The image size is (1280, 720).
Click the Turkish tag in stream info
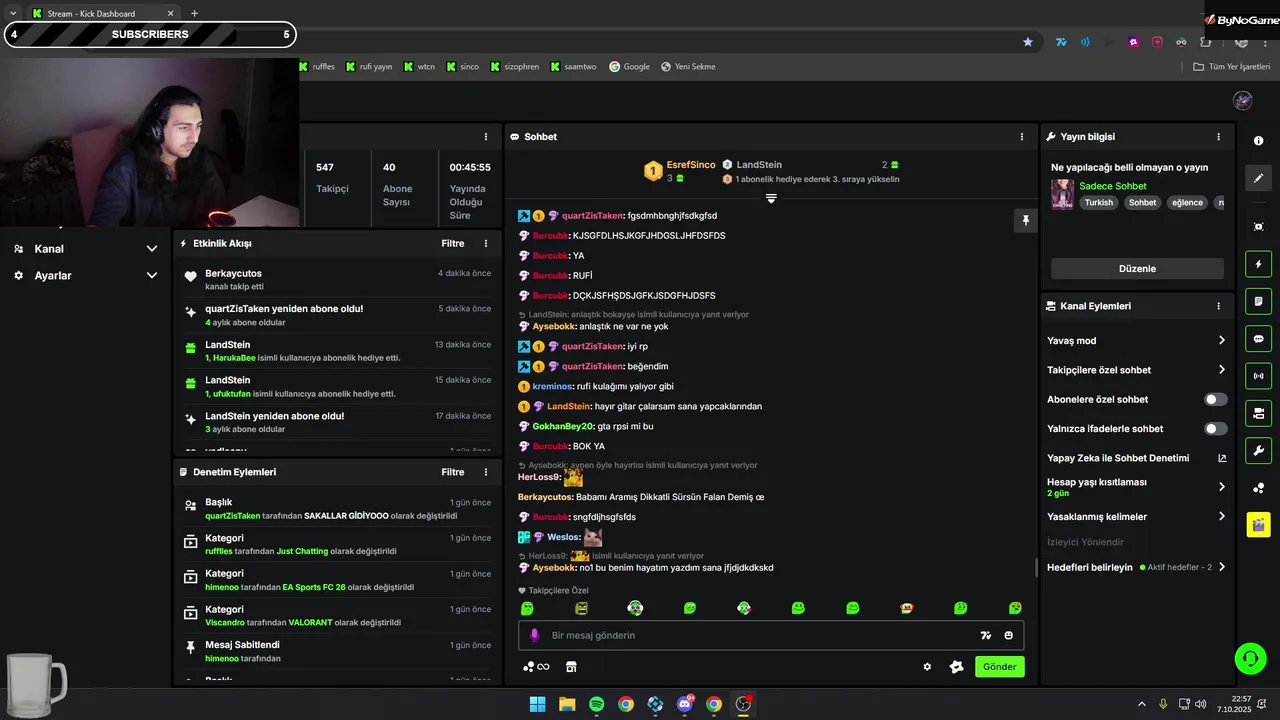pos(1098,202)
